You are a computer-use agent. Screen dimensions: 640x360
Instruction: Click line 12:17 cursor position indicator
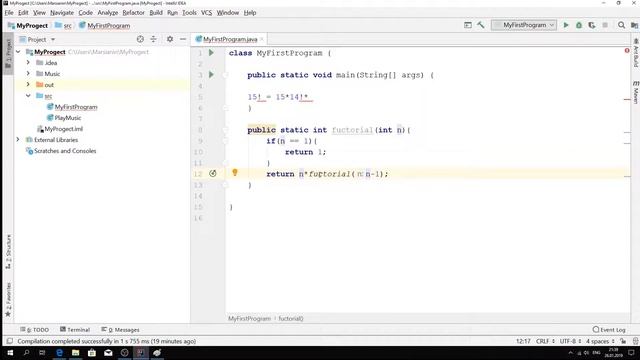click(x=523, y=341)
